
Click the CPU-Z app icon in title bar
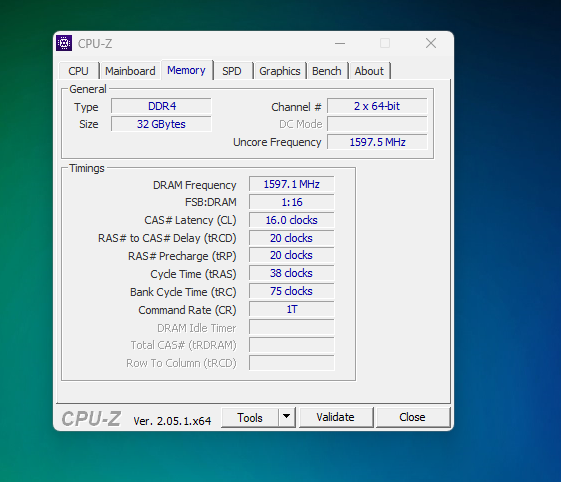tap(64, 43)
